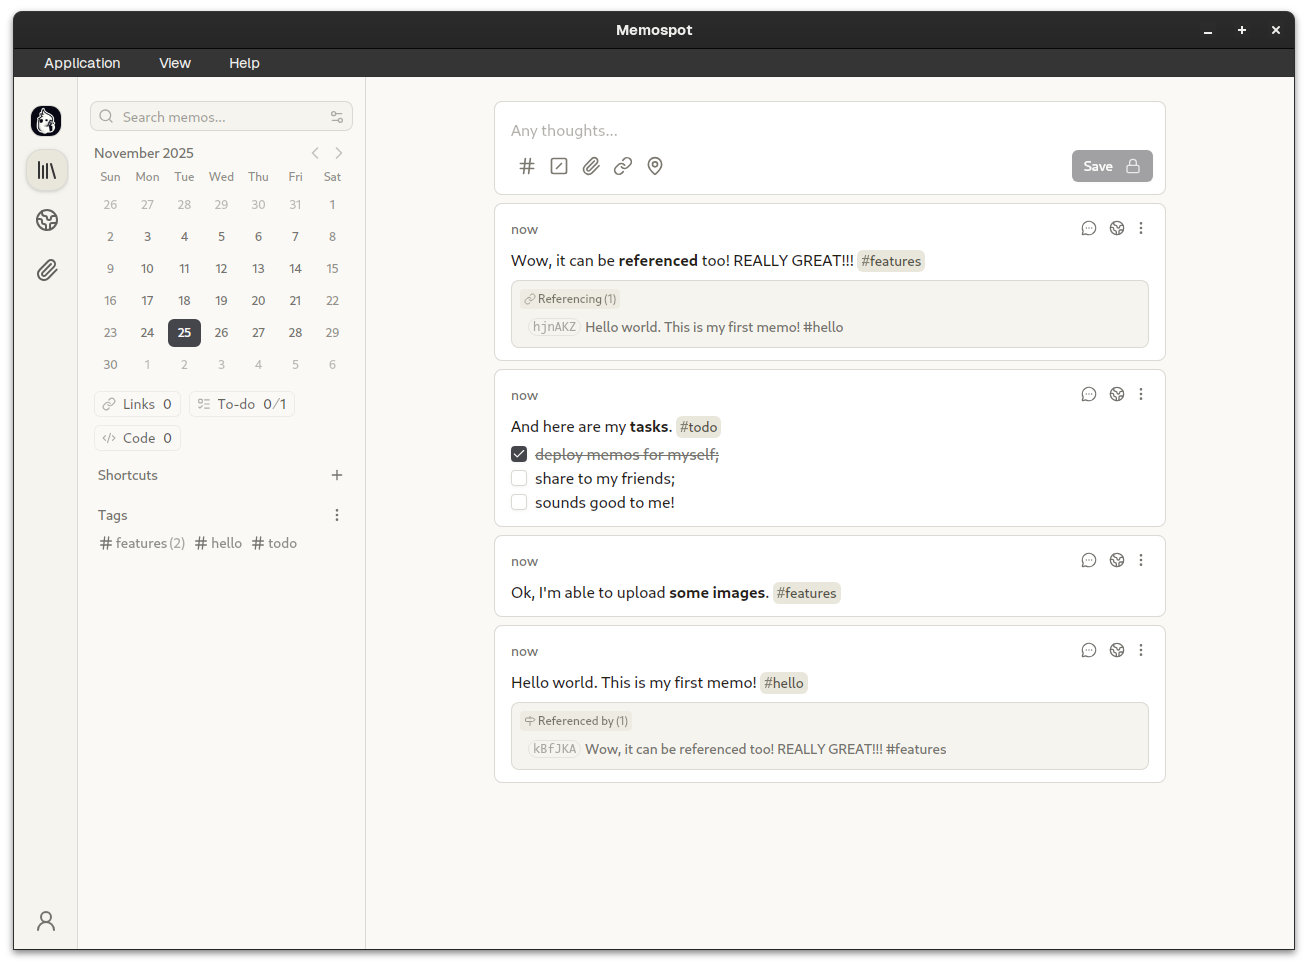Screen dimensions: 1308x966
Task: Select November 24 in calendar
Action: [147, 333]
